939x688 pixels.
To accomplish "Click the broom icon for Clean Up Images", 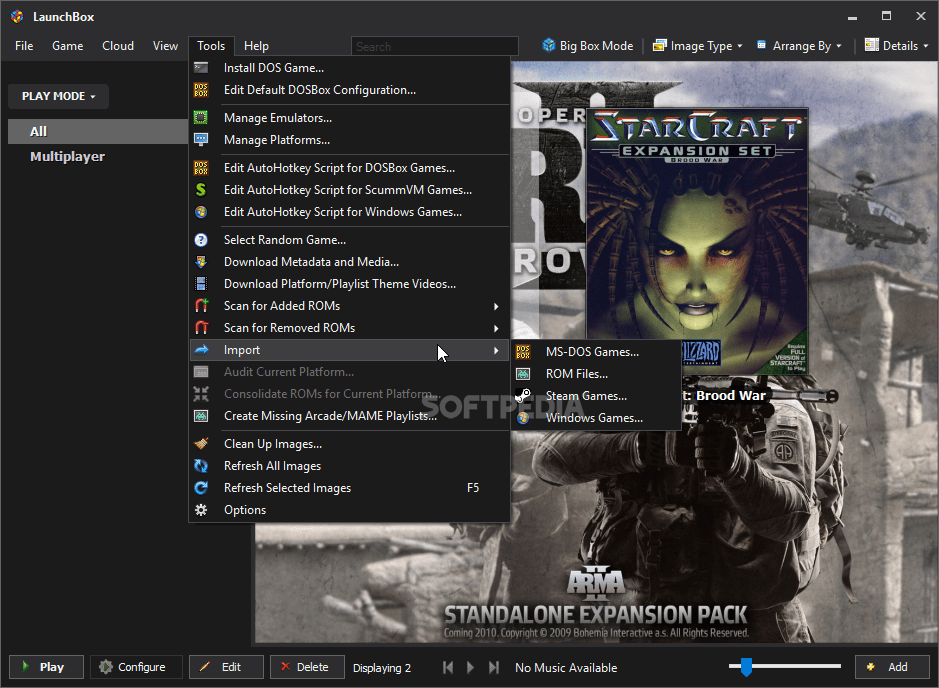I will point(201,444).
